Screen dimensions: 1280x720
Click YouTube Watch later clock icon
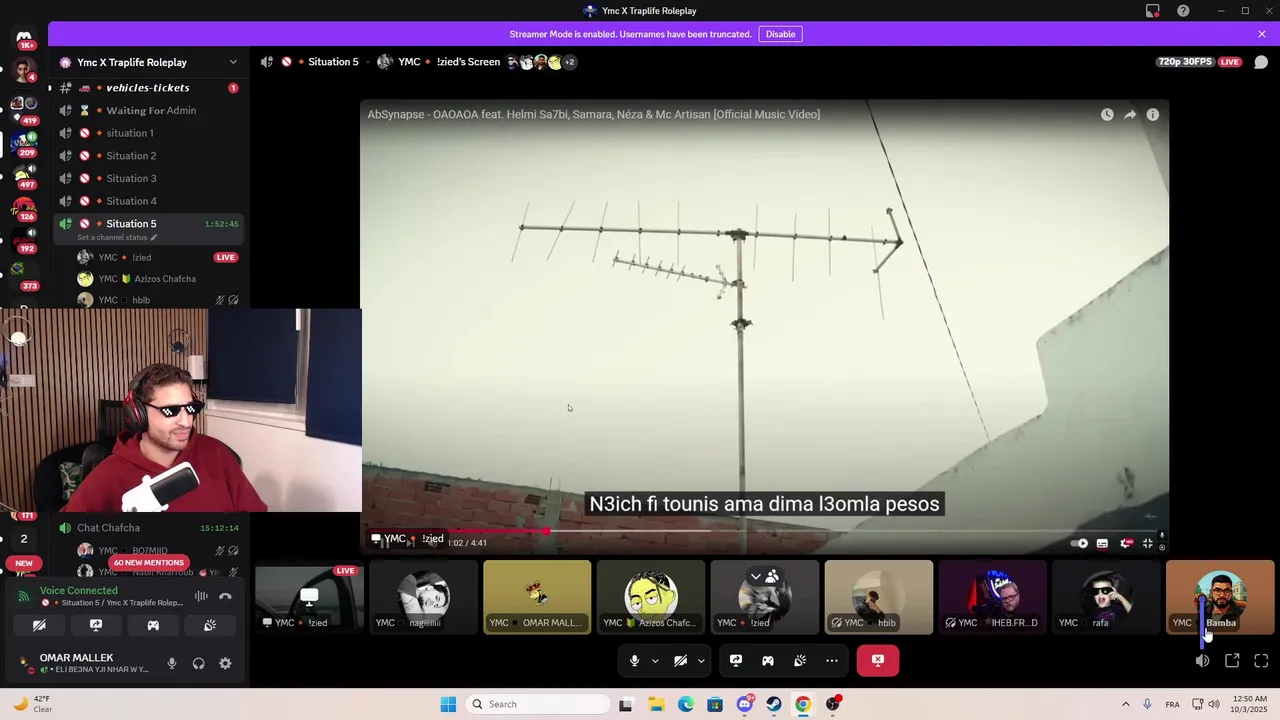1107,115
